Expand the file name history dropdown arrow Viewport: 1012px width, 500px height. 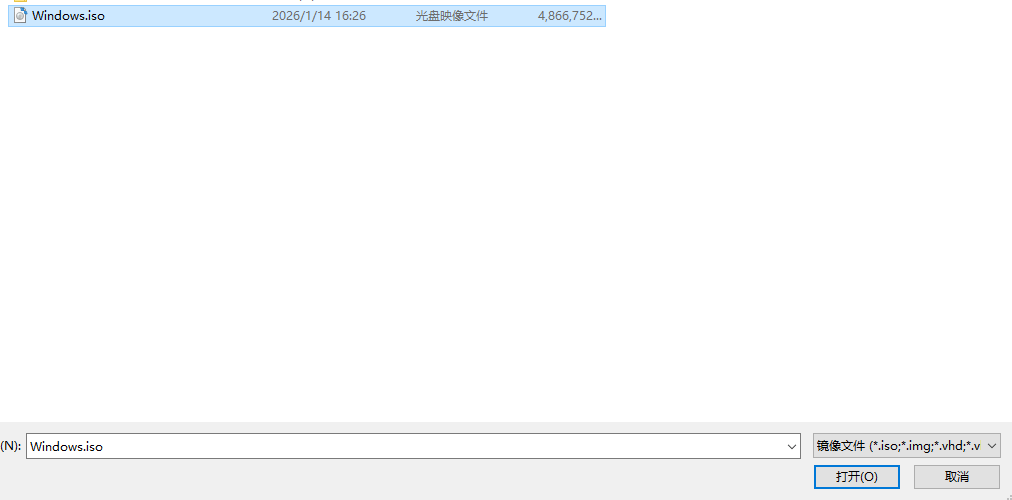(792, 447)
